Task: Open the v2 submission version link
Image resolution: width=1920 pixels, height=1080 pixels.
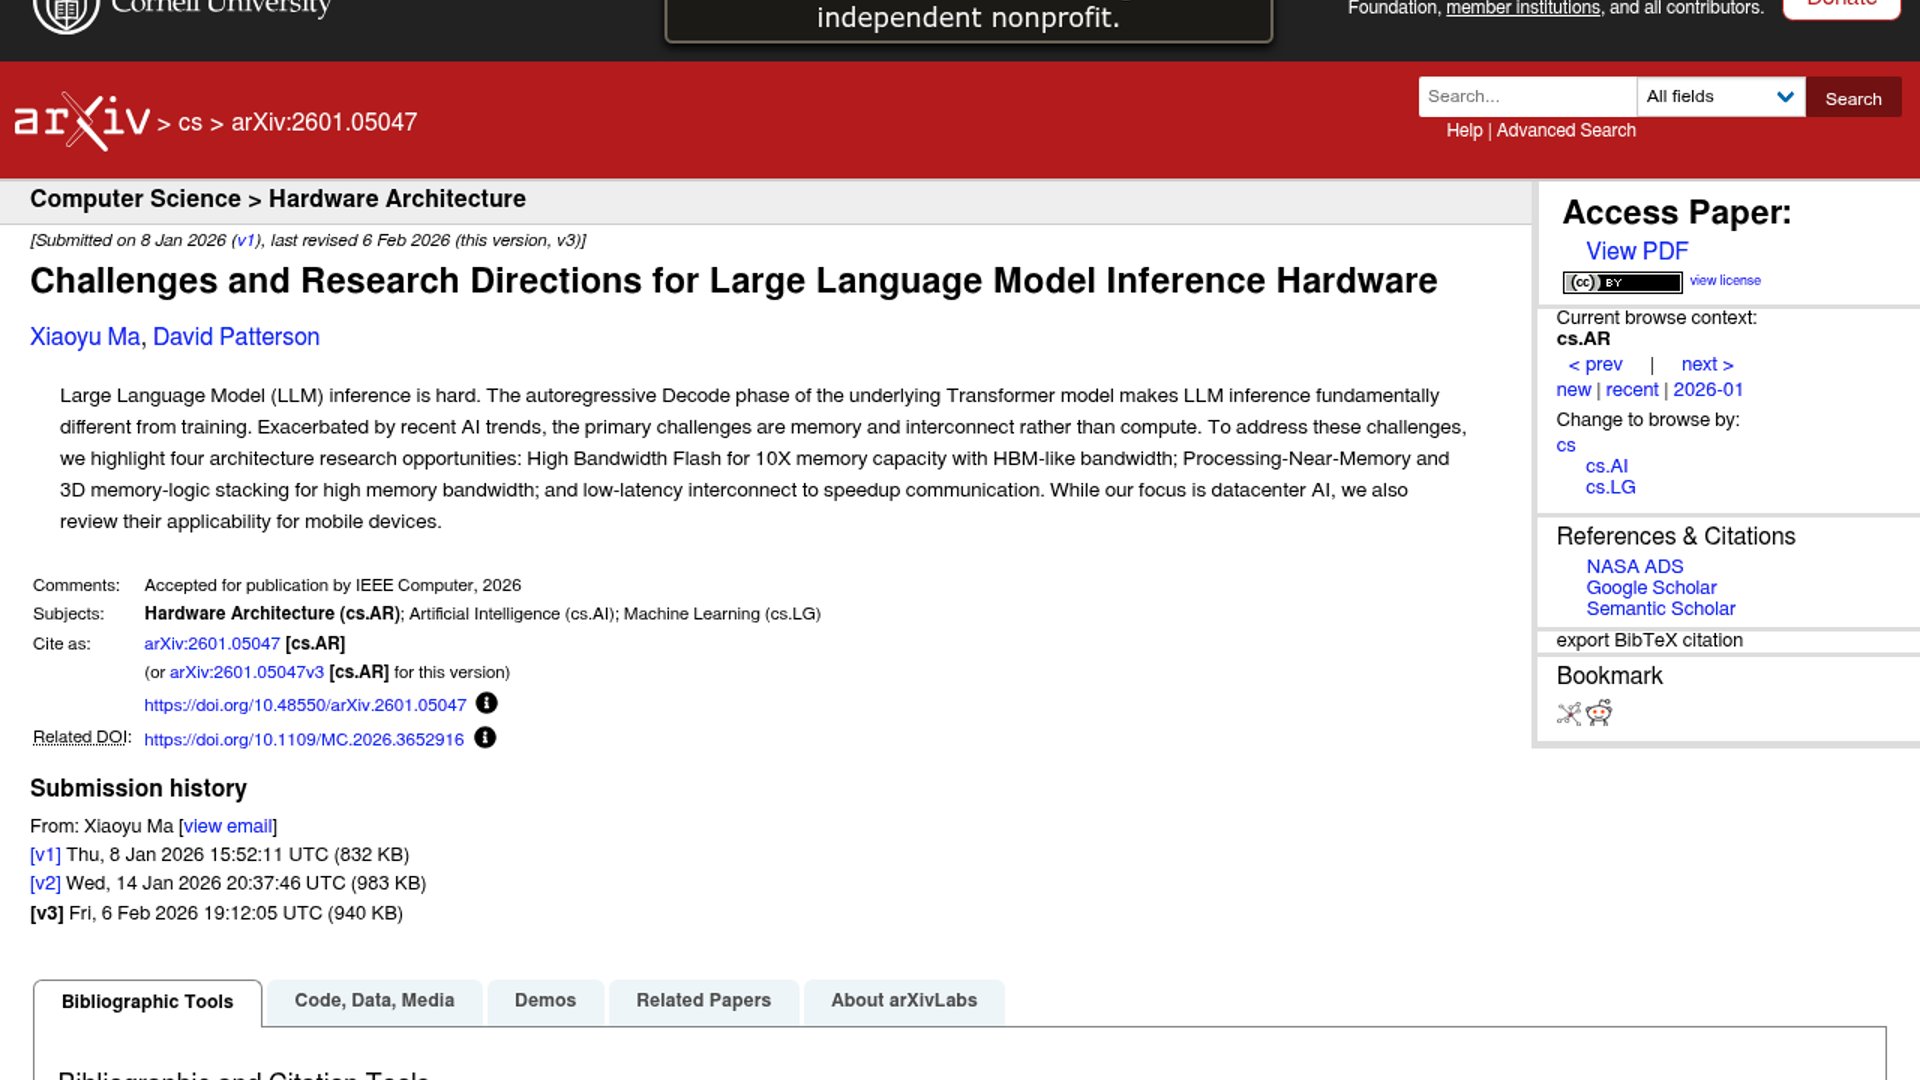Action: tap(45, 883)
